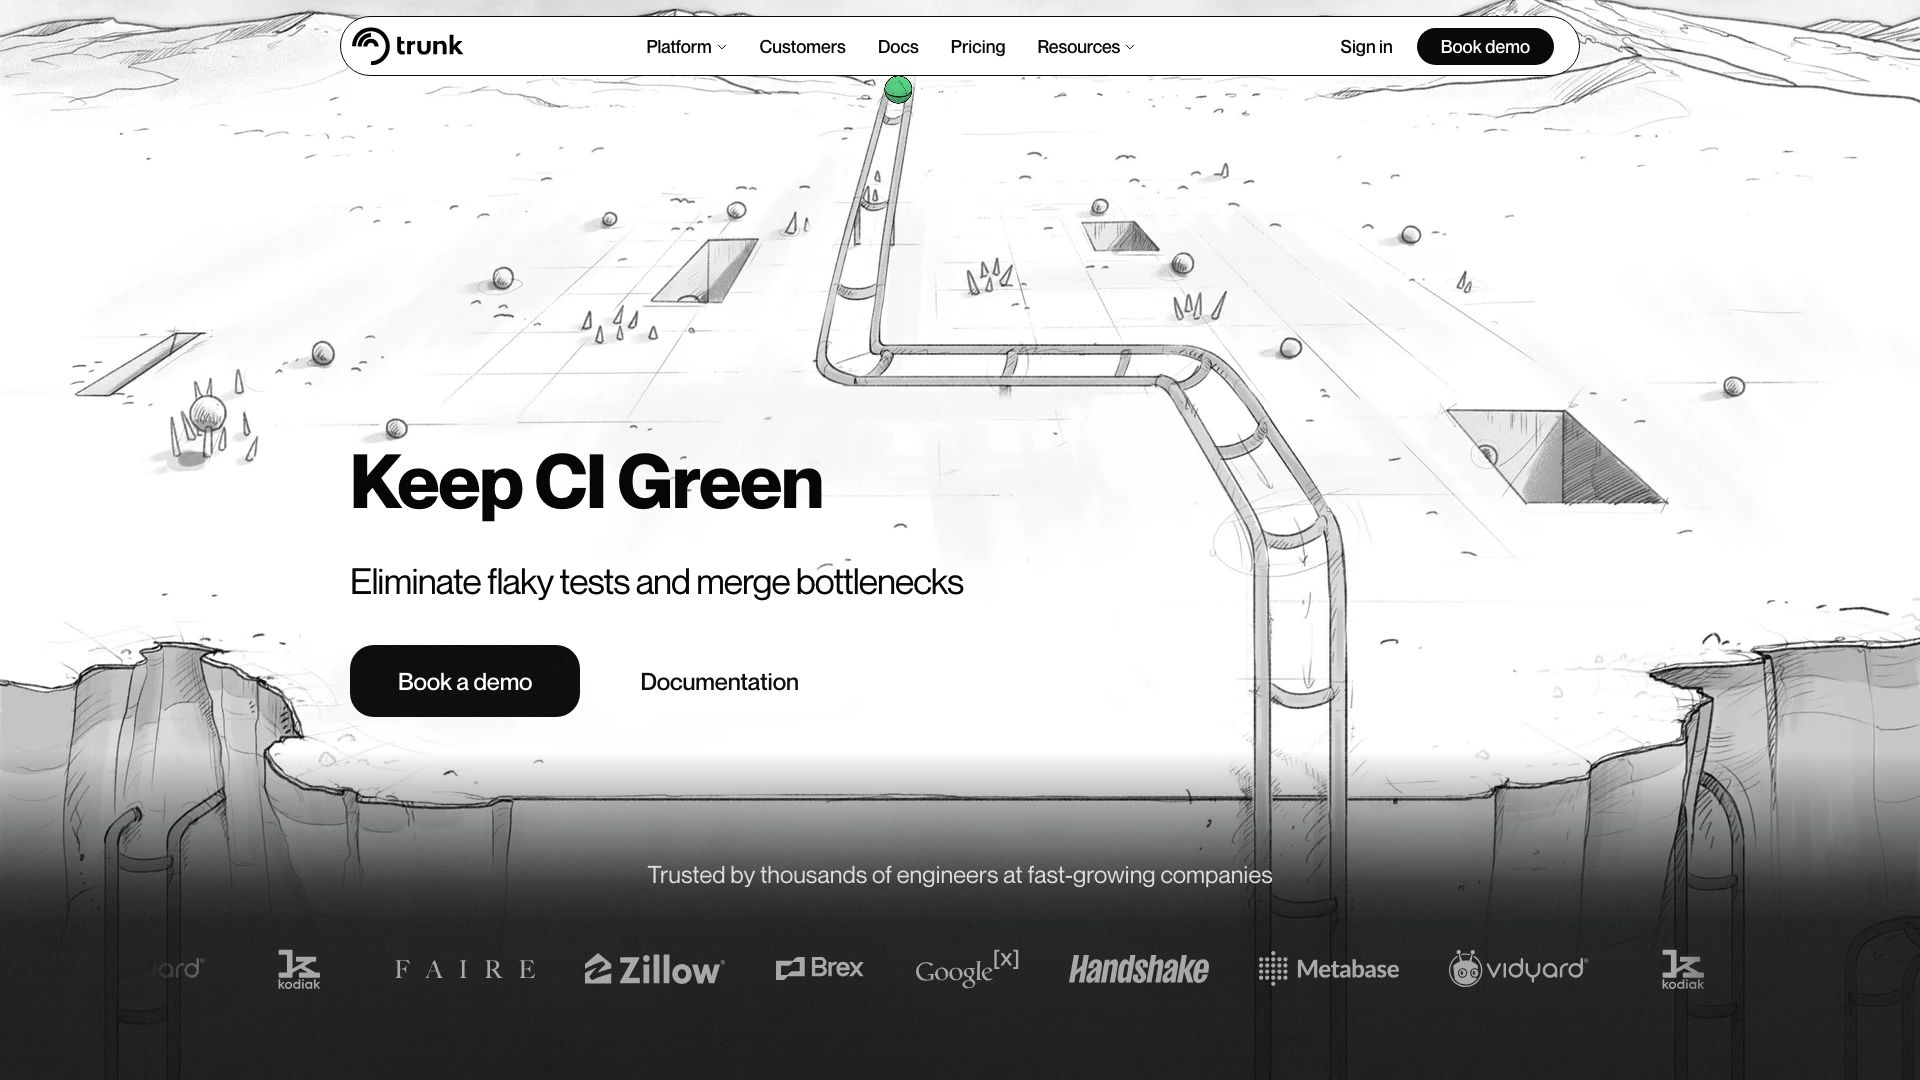Click the Handshake logo

pyautogui.click(x=1139, y=969)
